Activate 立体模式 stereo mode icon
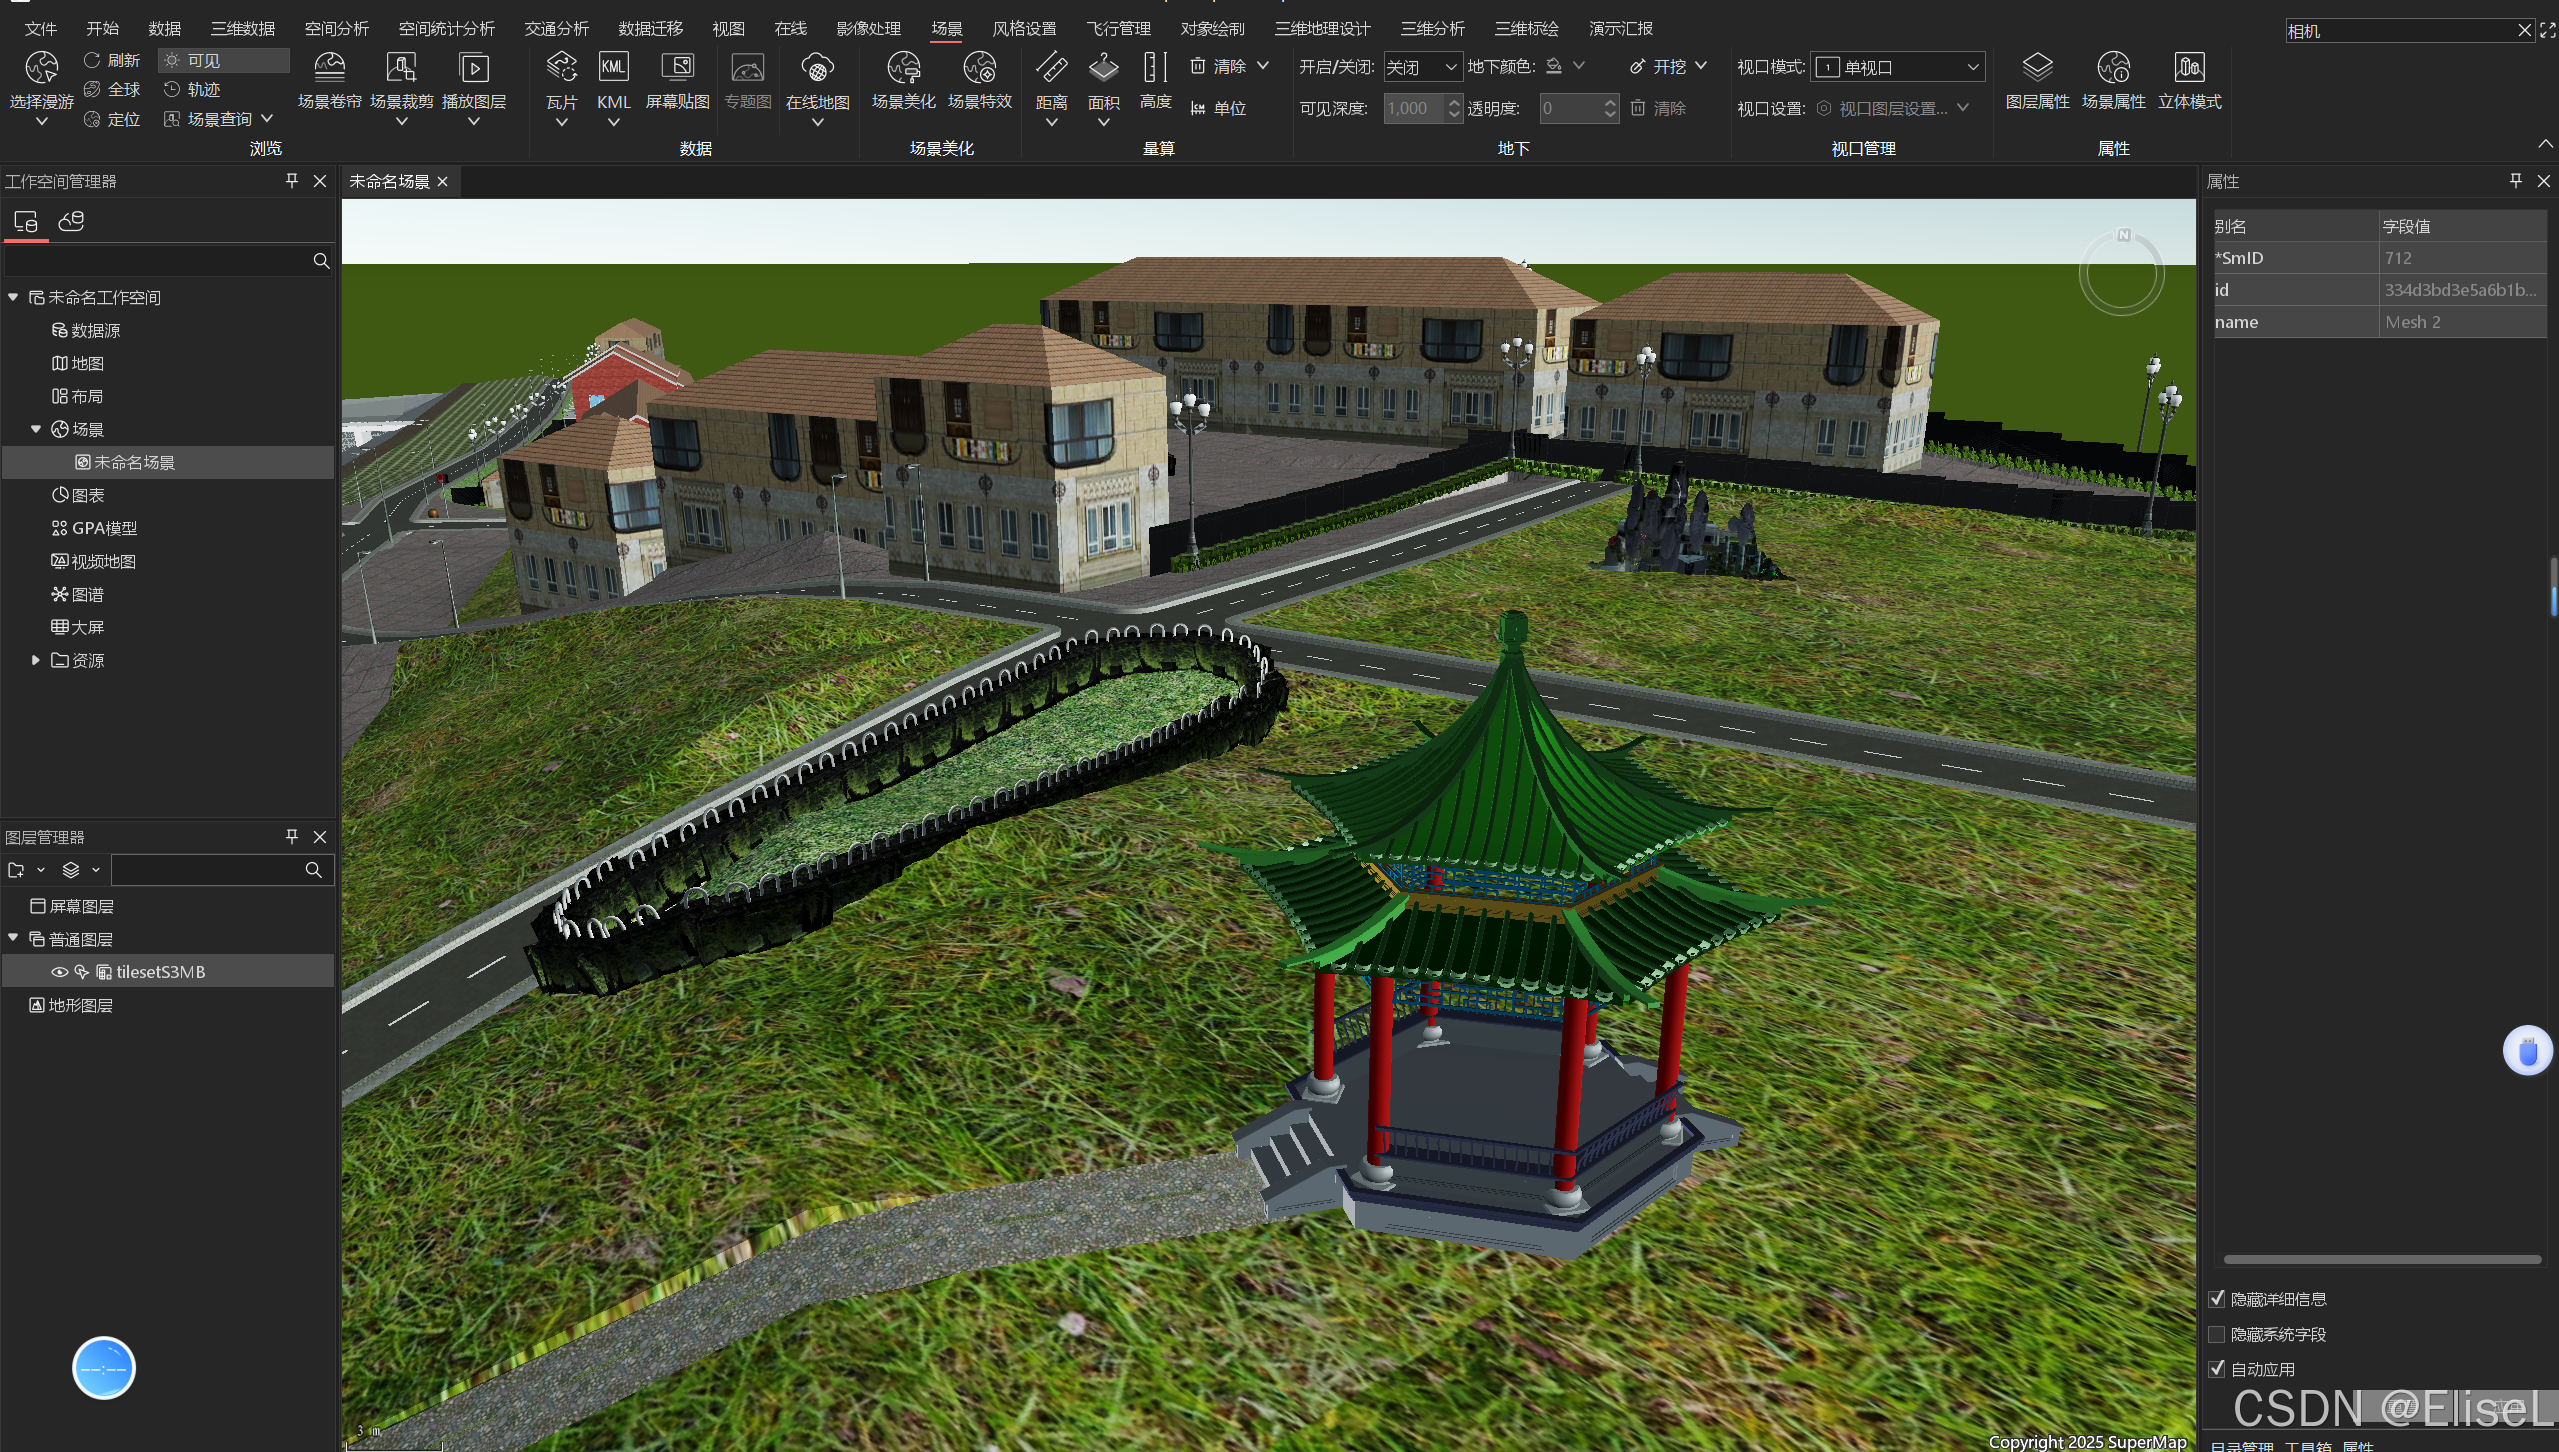 [x=2189, y=68]
